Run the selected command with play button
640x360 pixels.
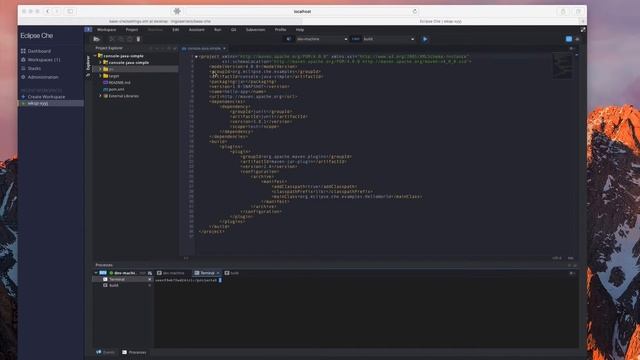click(x=425, y=39)
